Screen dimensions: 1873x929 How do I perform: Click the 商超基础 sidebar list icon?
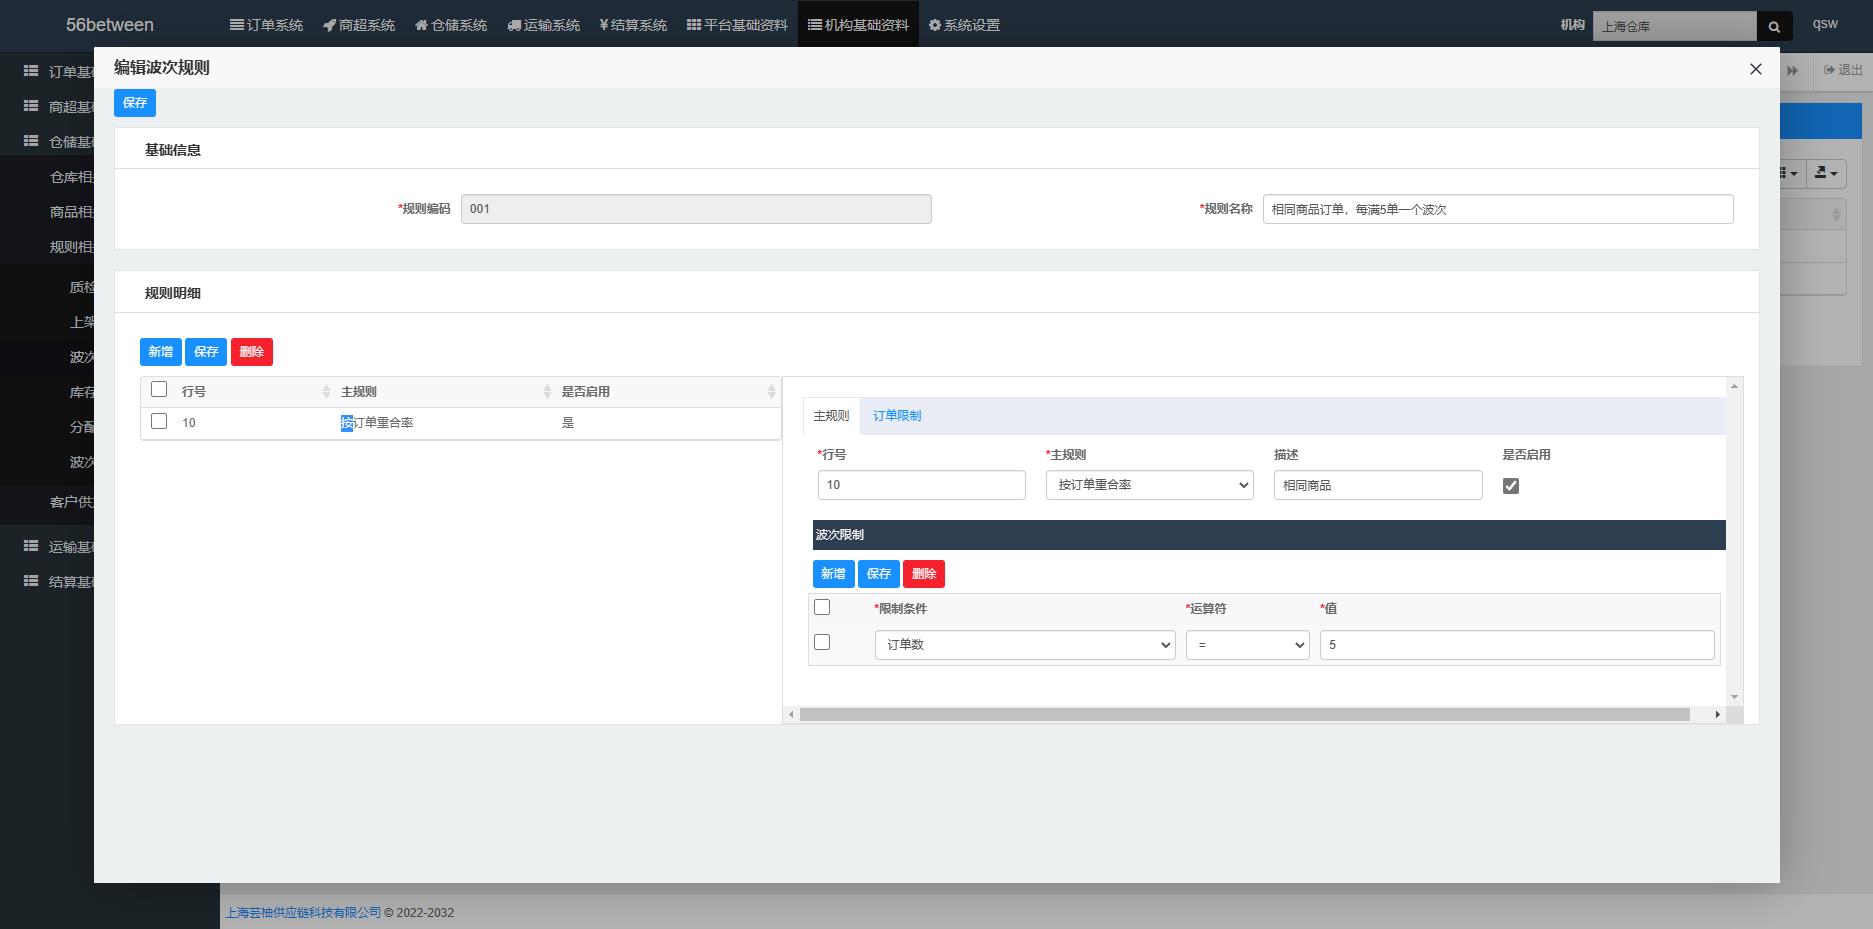31,106
